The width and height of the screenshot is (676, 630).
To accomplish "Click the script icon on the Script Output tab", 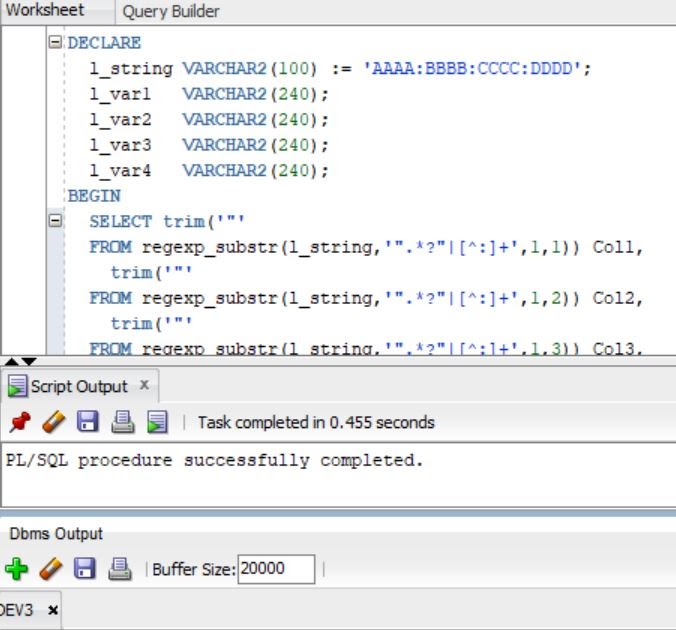I will coord(17,386).
